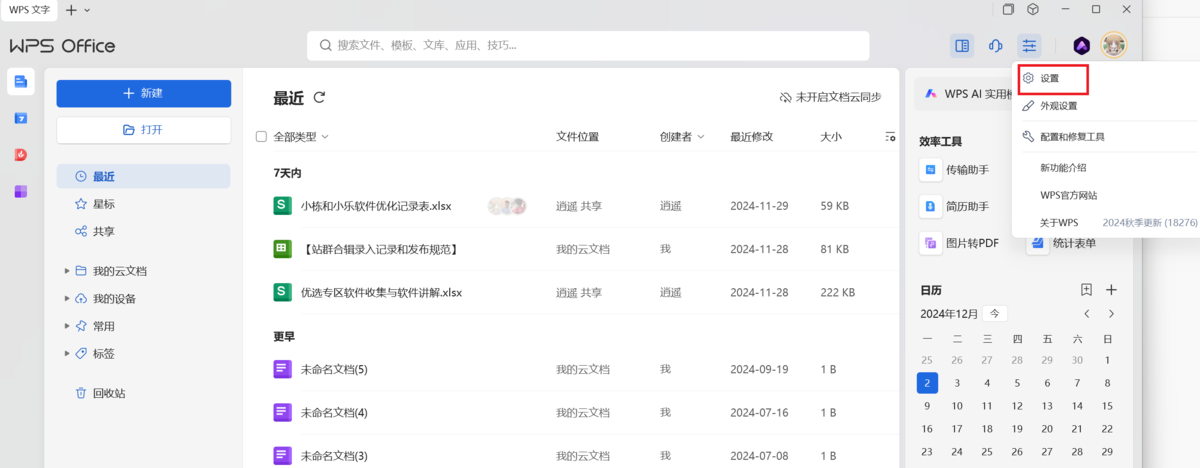Open the tab list dropdown arrow
This screenshot has height=468, width=1200.
87,10
